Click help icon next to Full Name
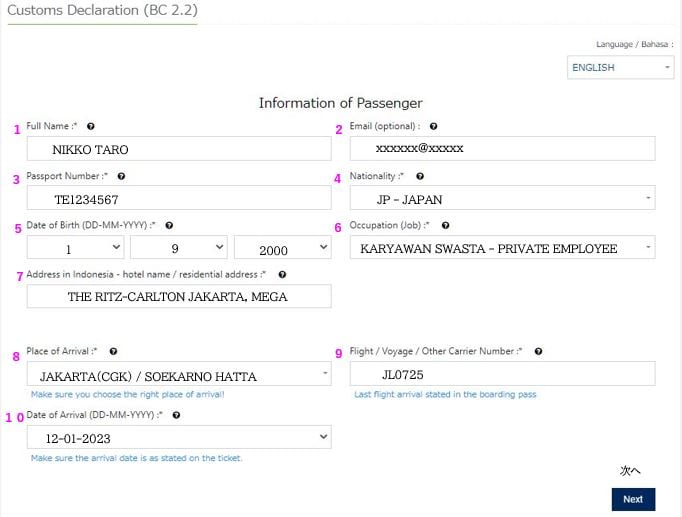The height and width of the screenshot is (517, 682). [x=91, y=127]
